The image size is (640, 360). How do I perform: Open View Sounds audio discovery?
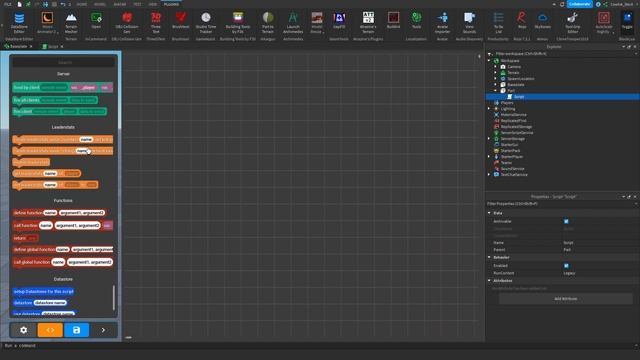click(469, 22)
